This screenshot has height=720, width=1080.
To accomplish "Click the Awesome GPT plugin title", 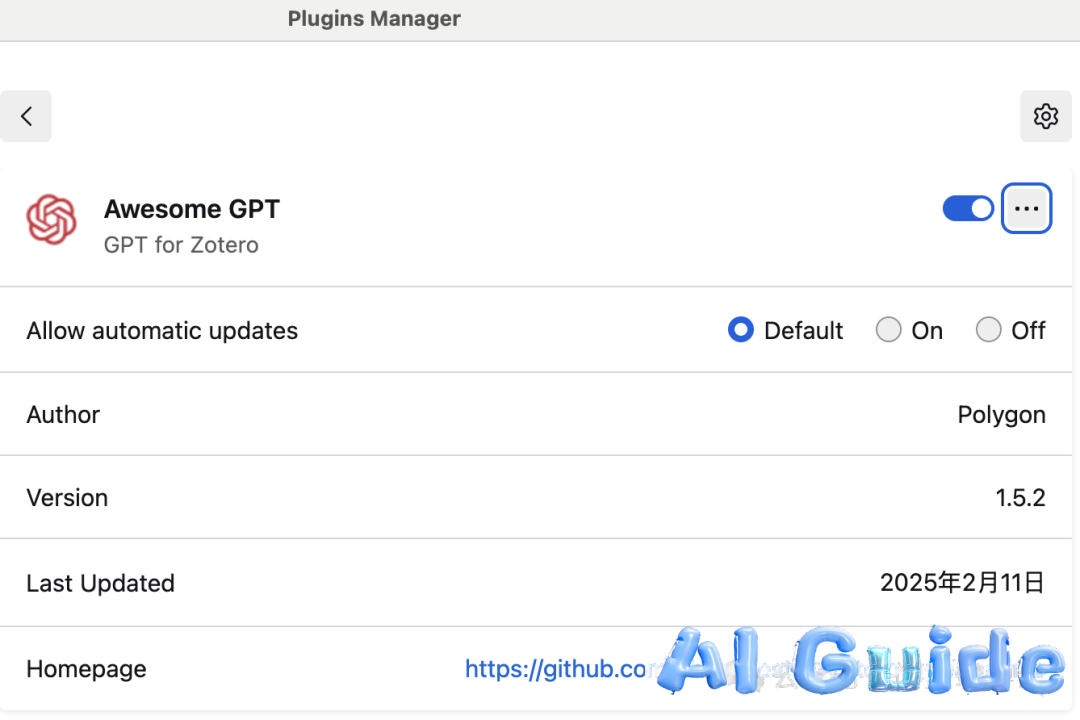I will click(191, 209).
